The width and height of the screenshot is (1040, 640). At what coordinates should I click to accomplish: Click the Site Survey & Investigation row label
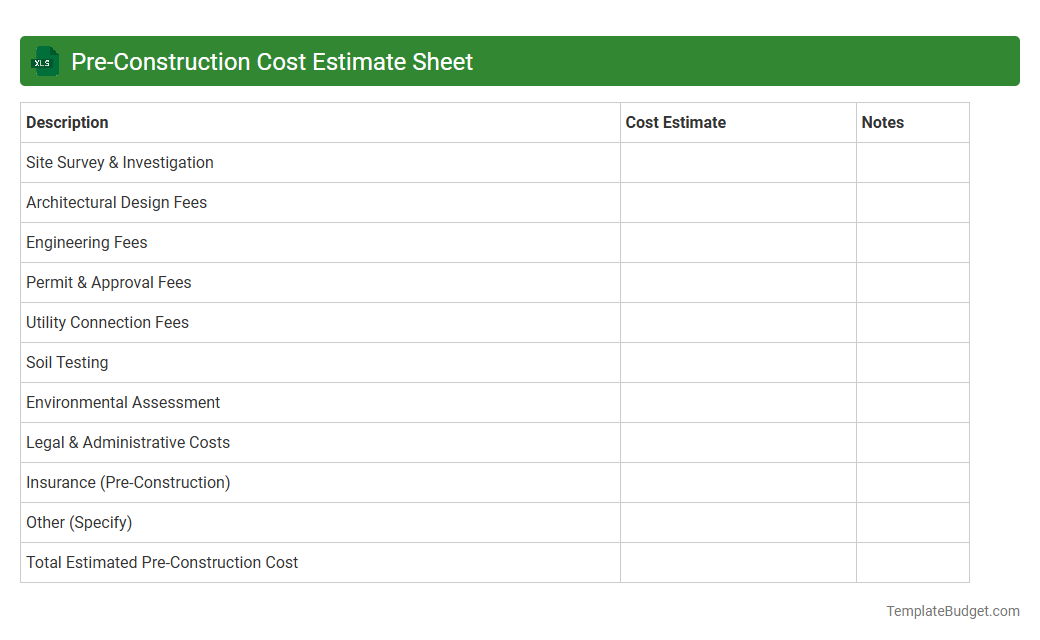point(119,162)
